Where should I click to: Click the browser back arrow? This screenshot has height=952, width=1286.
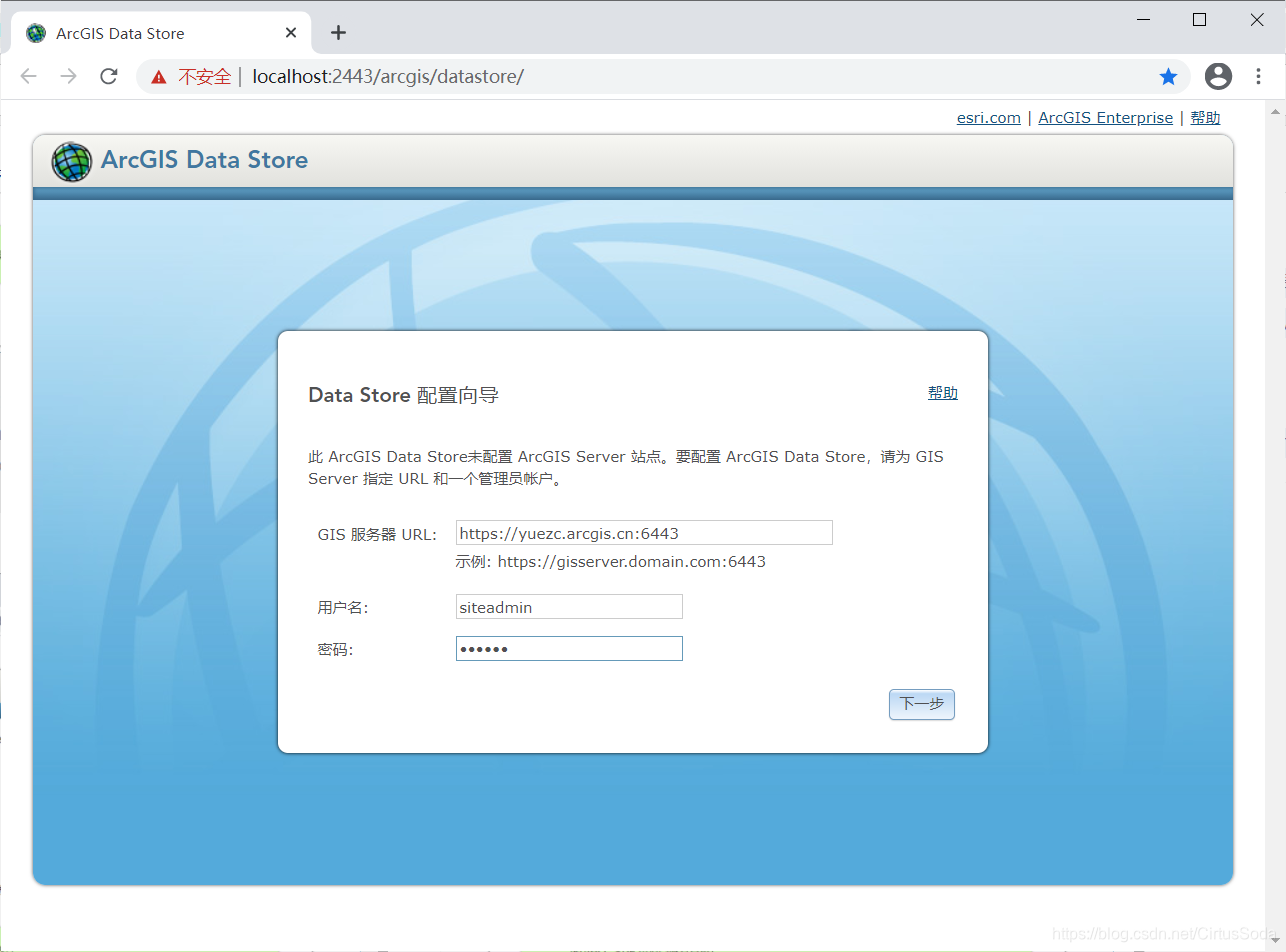pos(29,77)
